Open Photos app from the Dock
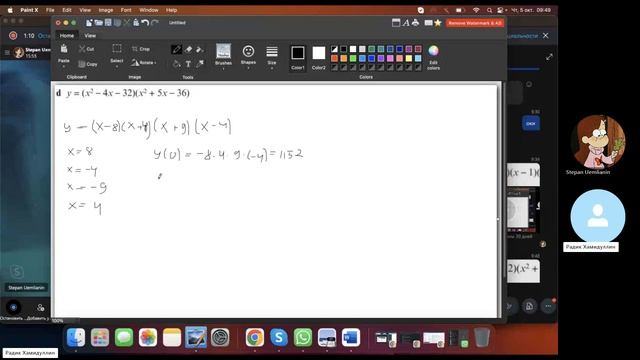 coord(148,338)
